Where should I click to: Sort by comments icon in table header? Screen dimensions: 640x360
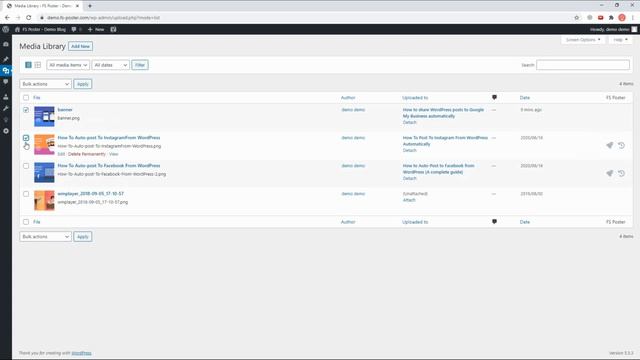(x=494, y=97)
